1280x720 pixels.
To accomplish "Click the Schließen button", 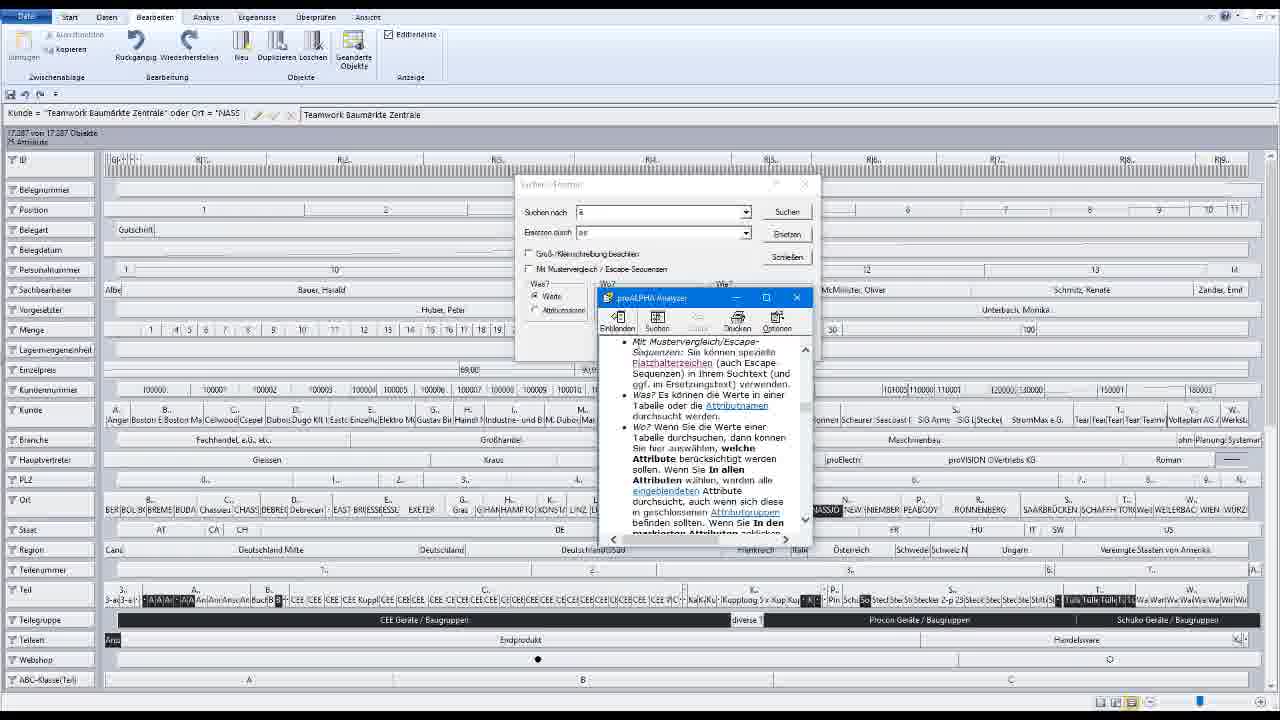I will (787, 257).
